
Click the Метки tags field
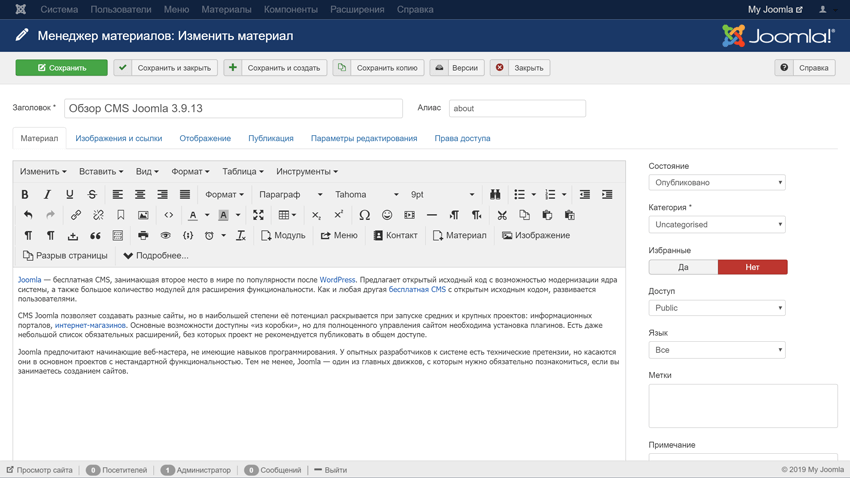(x=743, y=406)
